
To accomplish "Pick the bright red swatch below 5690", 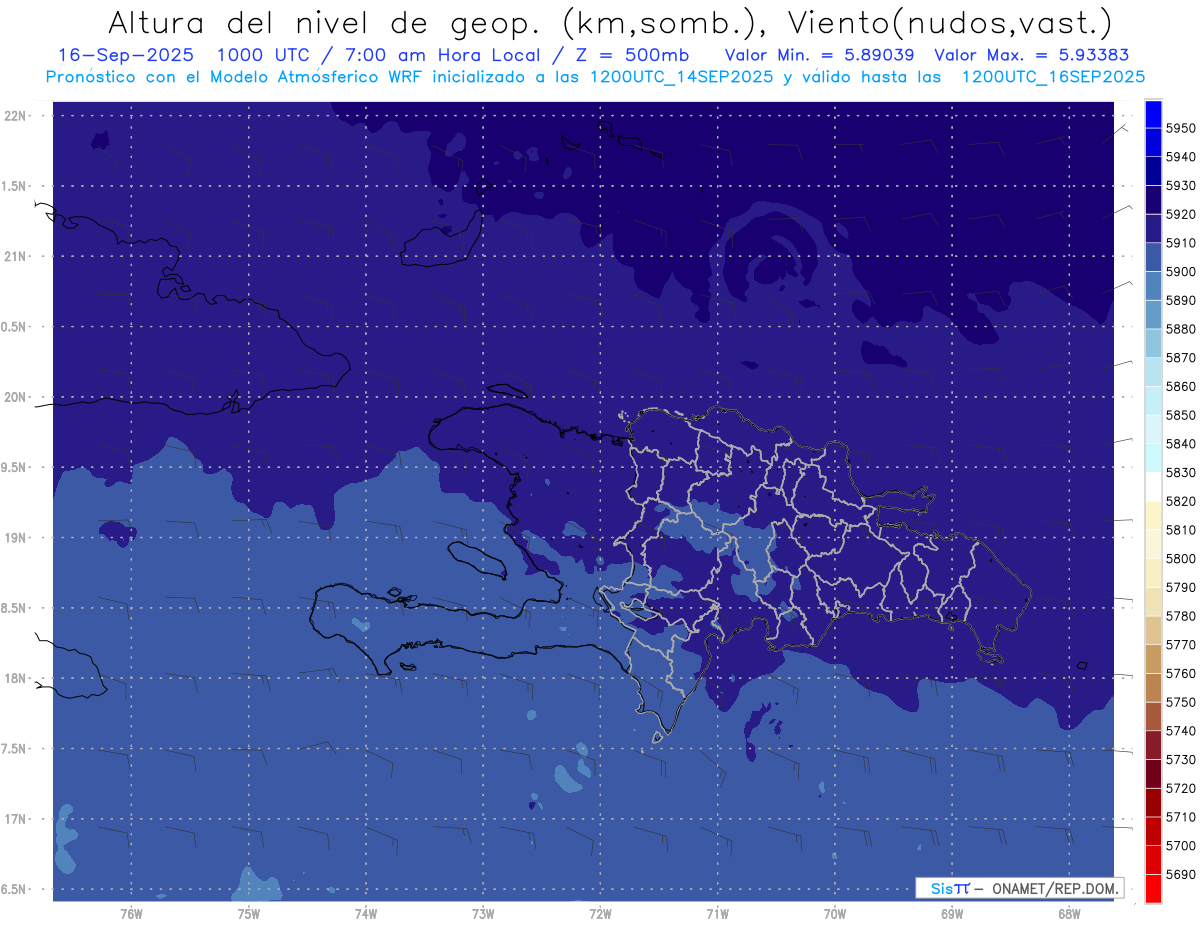I will click(x=1153, y=888).
